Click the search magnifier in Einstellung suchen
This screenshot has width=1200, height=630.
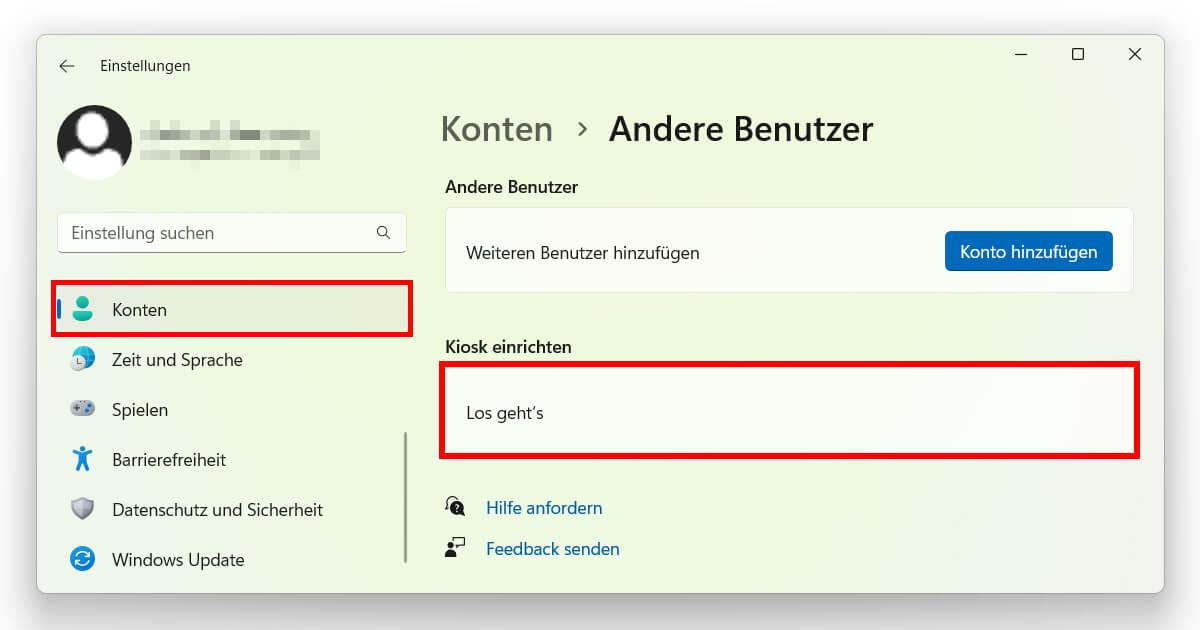(383, 232)
